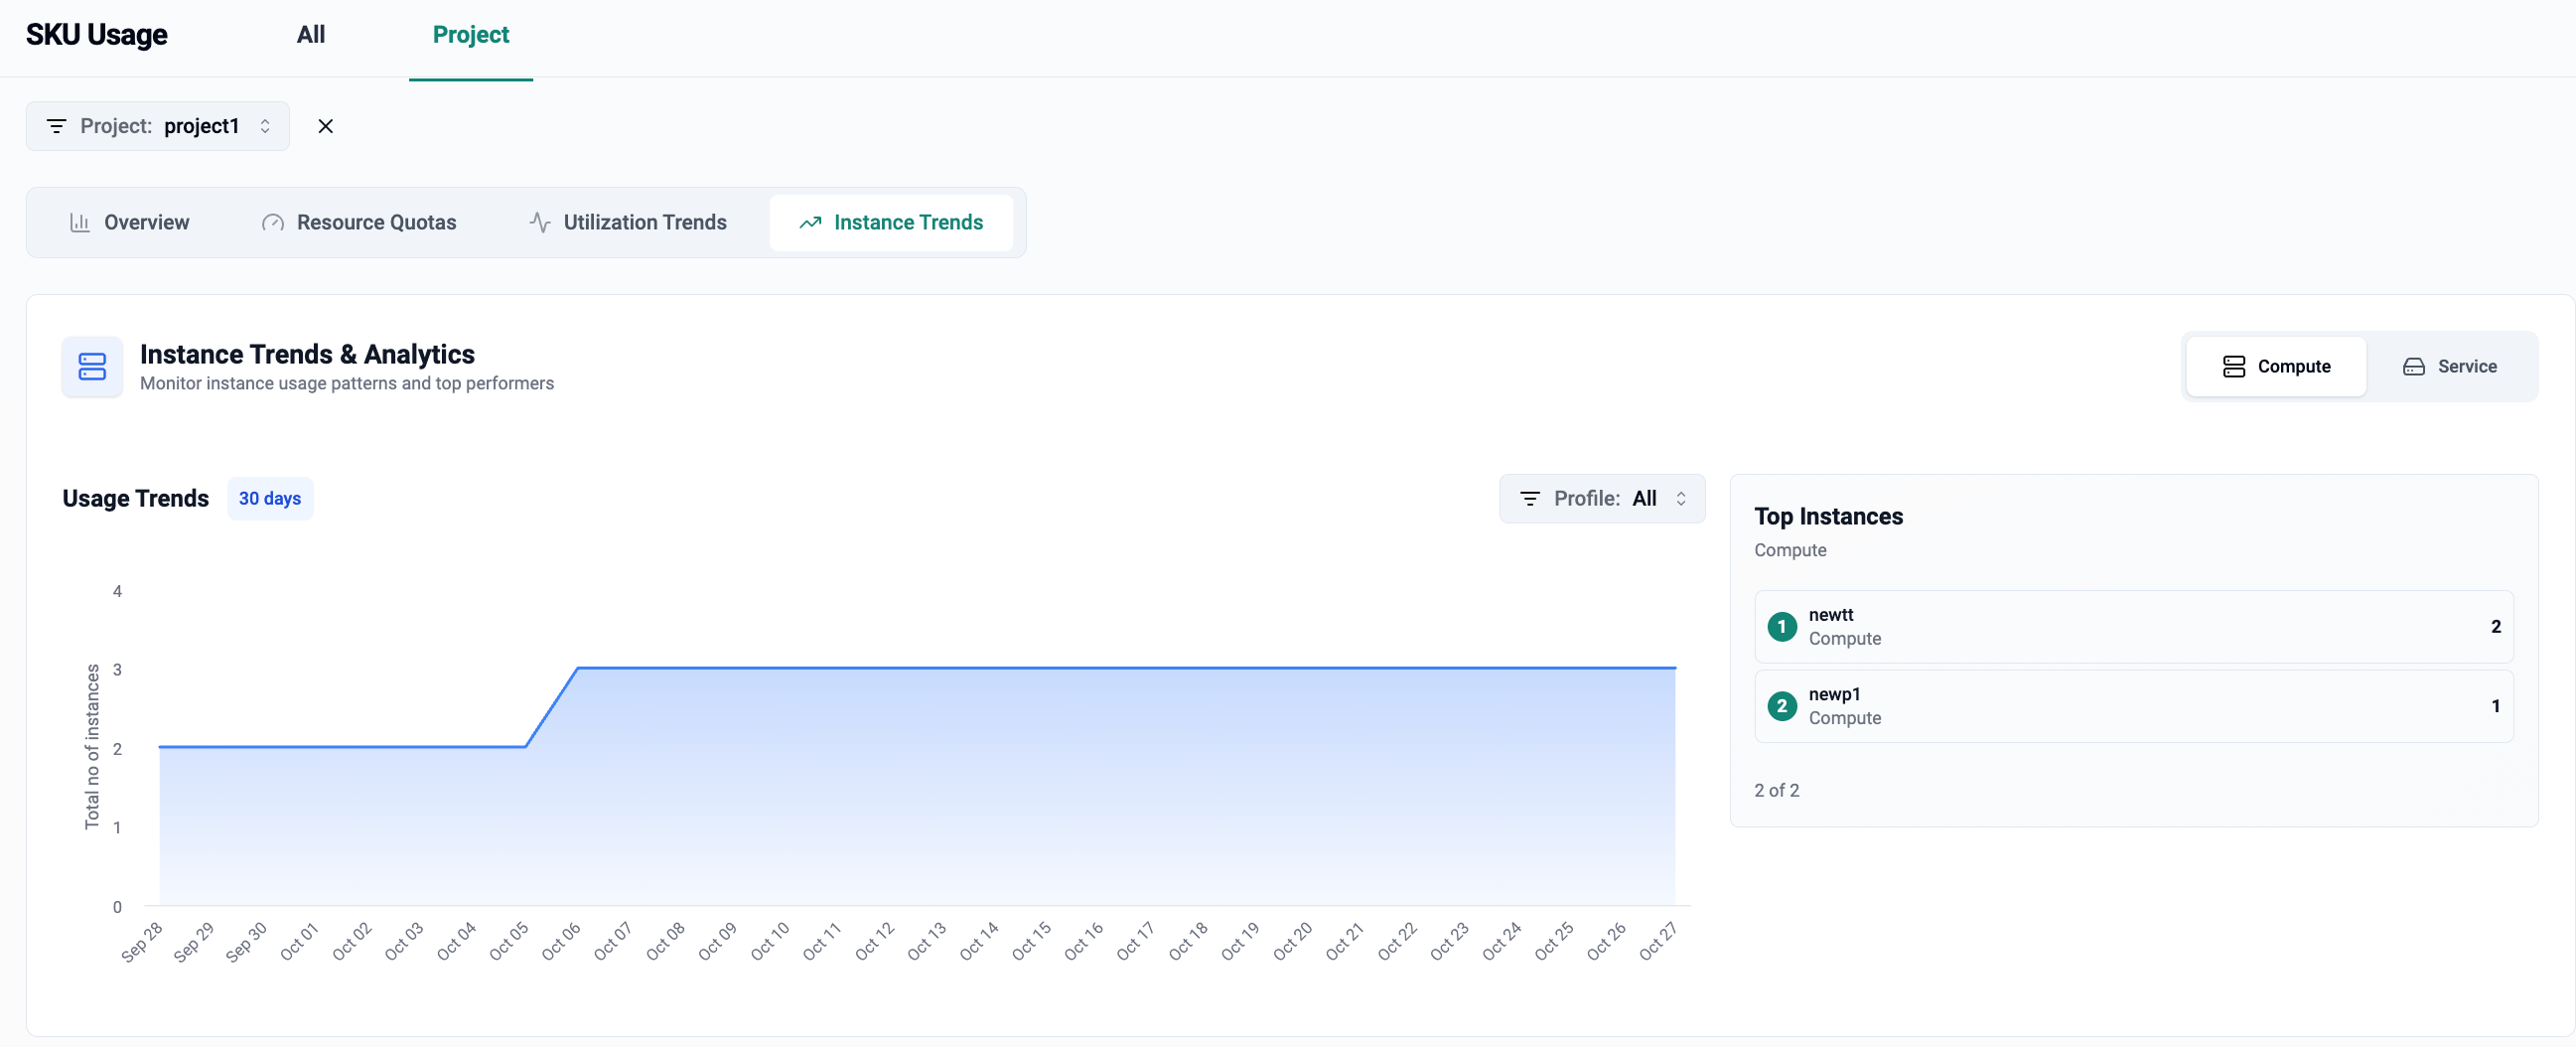
Task: Click the bar chart icon on Overview
Action: (x=79, y=222)
